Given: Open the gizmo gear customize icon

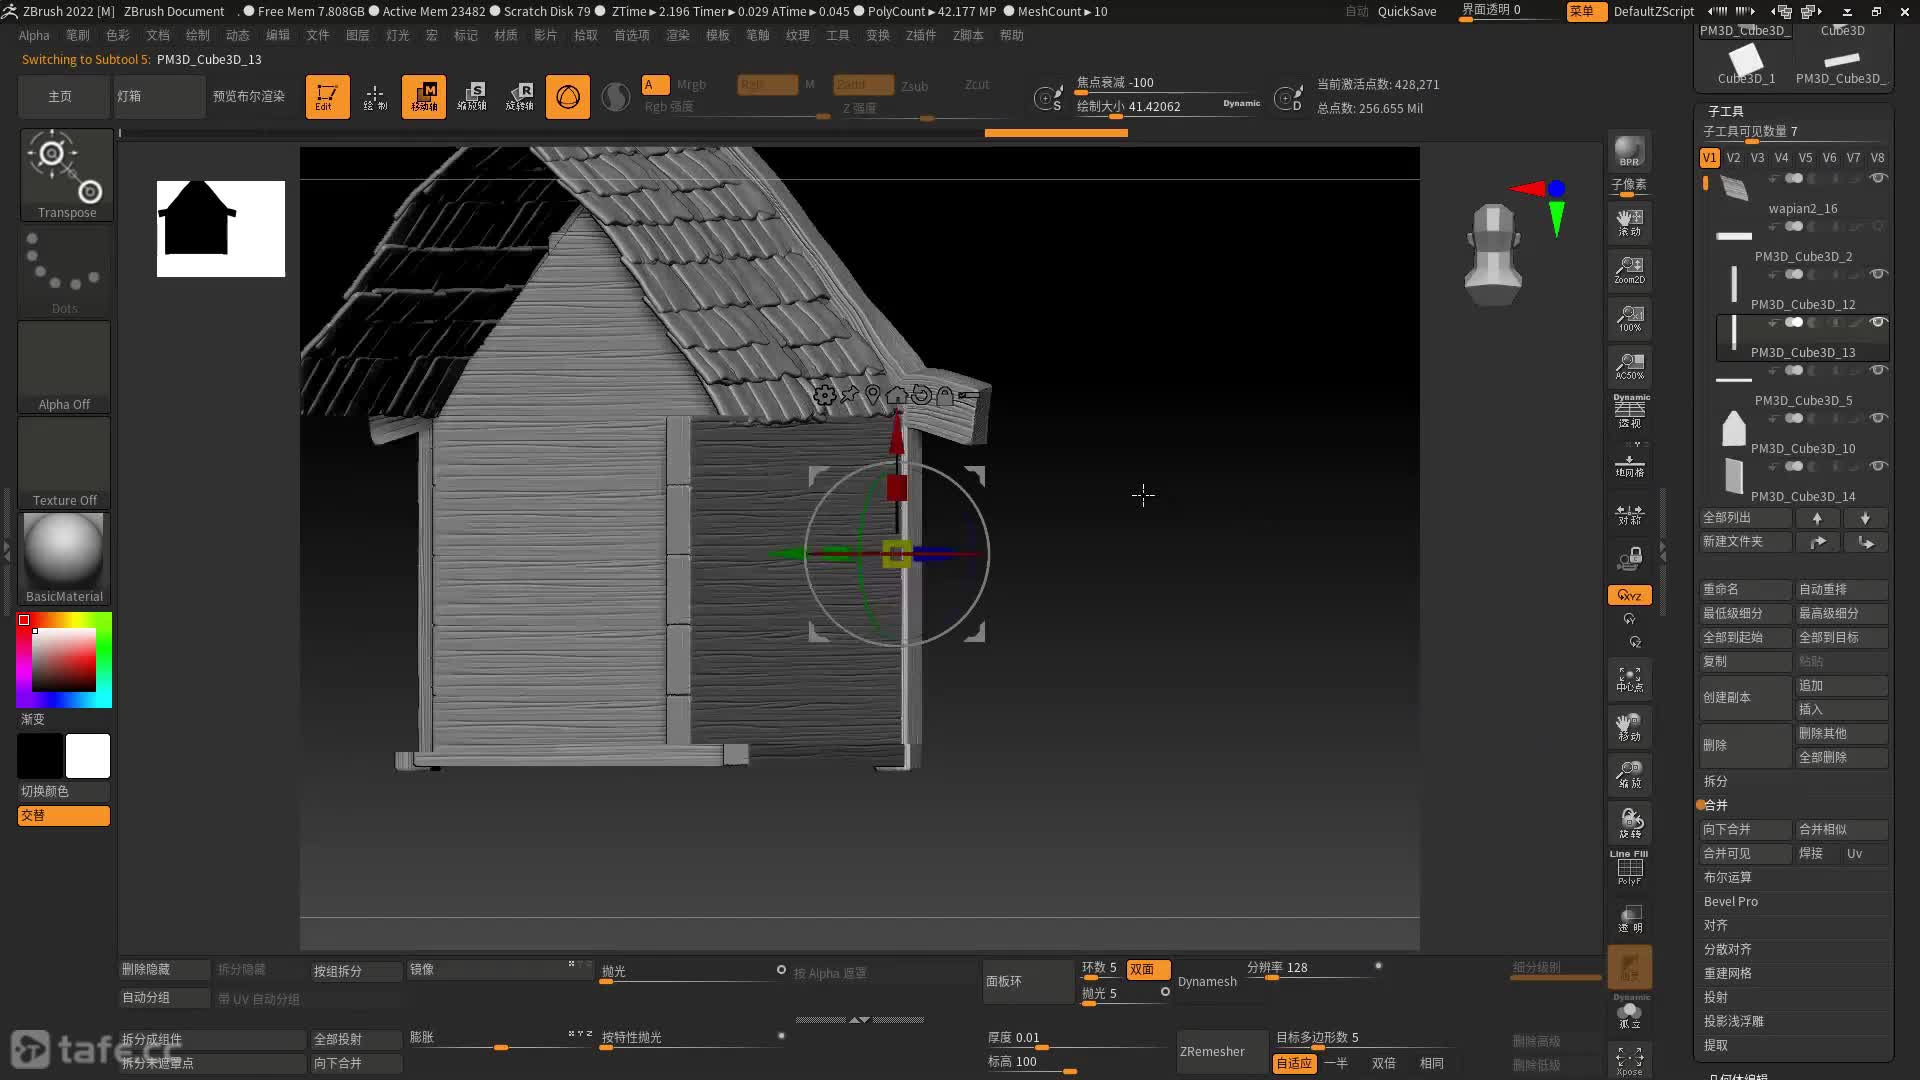Looking at the screenshot, I should (x=824, y=395).
